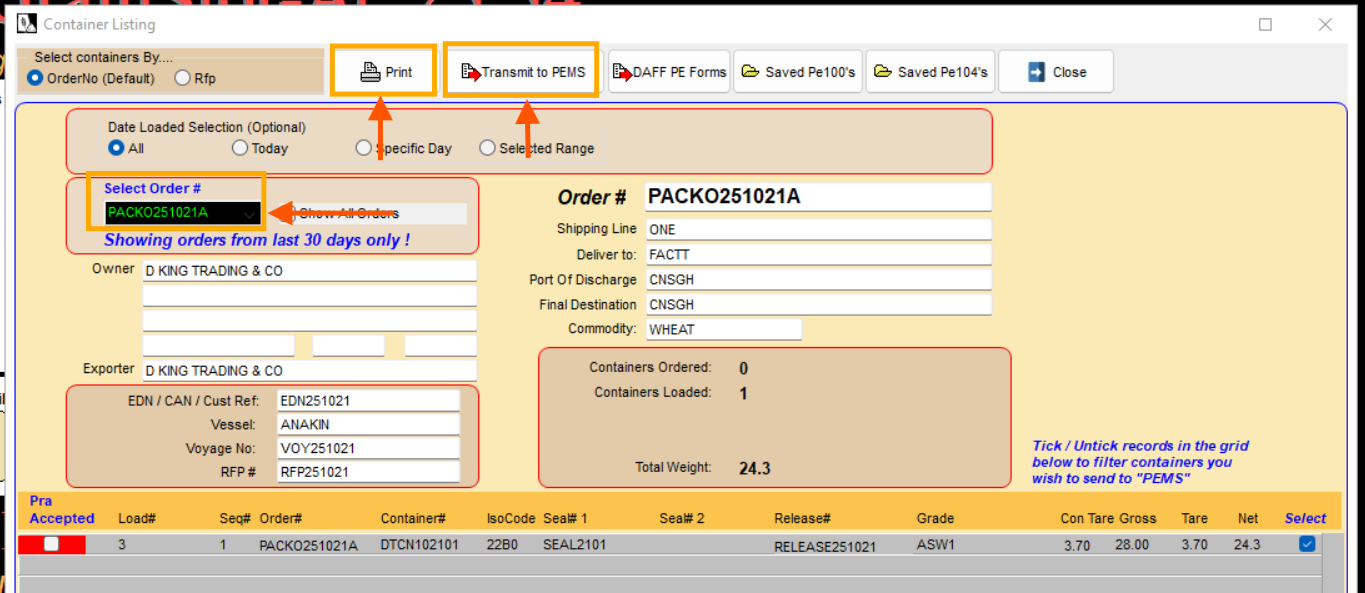Click the Grade column header
Viewport: 1365px width, 593px height.
(935, 518)
